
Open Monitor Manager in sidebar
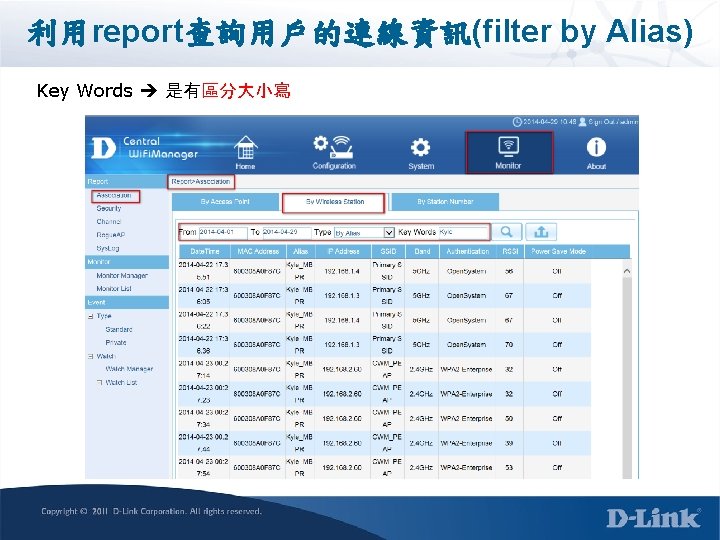pyautogui.click(x=122, y=276)
